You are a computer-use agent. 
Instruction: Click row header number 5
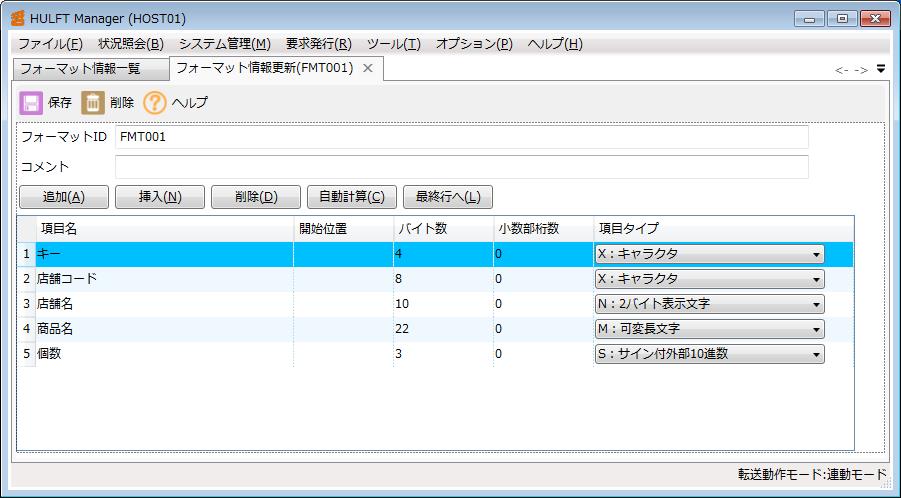coord(26,354)
